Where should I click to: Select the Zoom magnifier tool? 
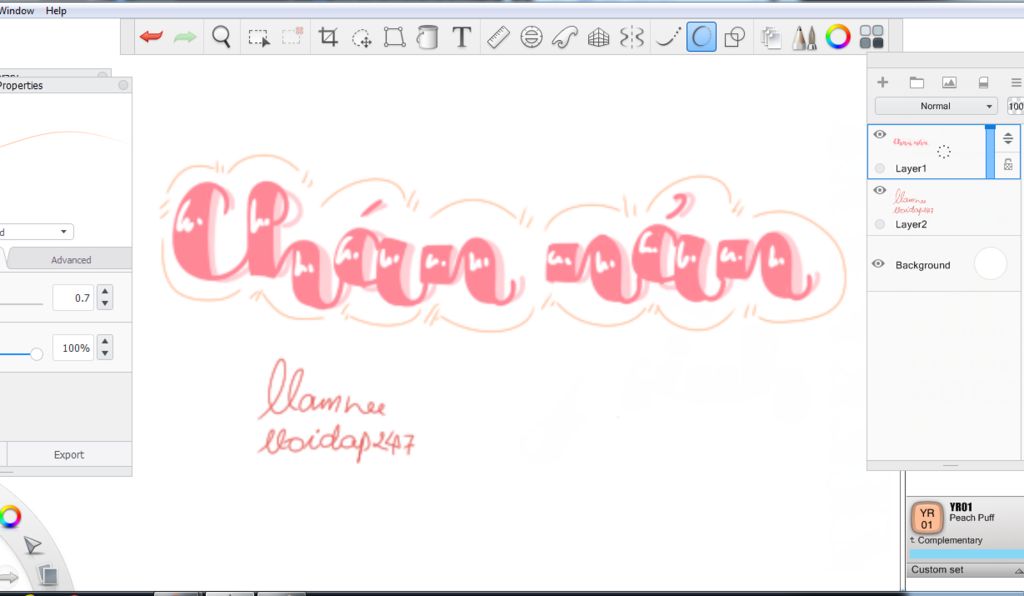point(221,37)
